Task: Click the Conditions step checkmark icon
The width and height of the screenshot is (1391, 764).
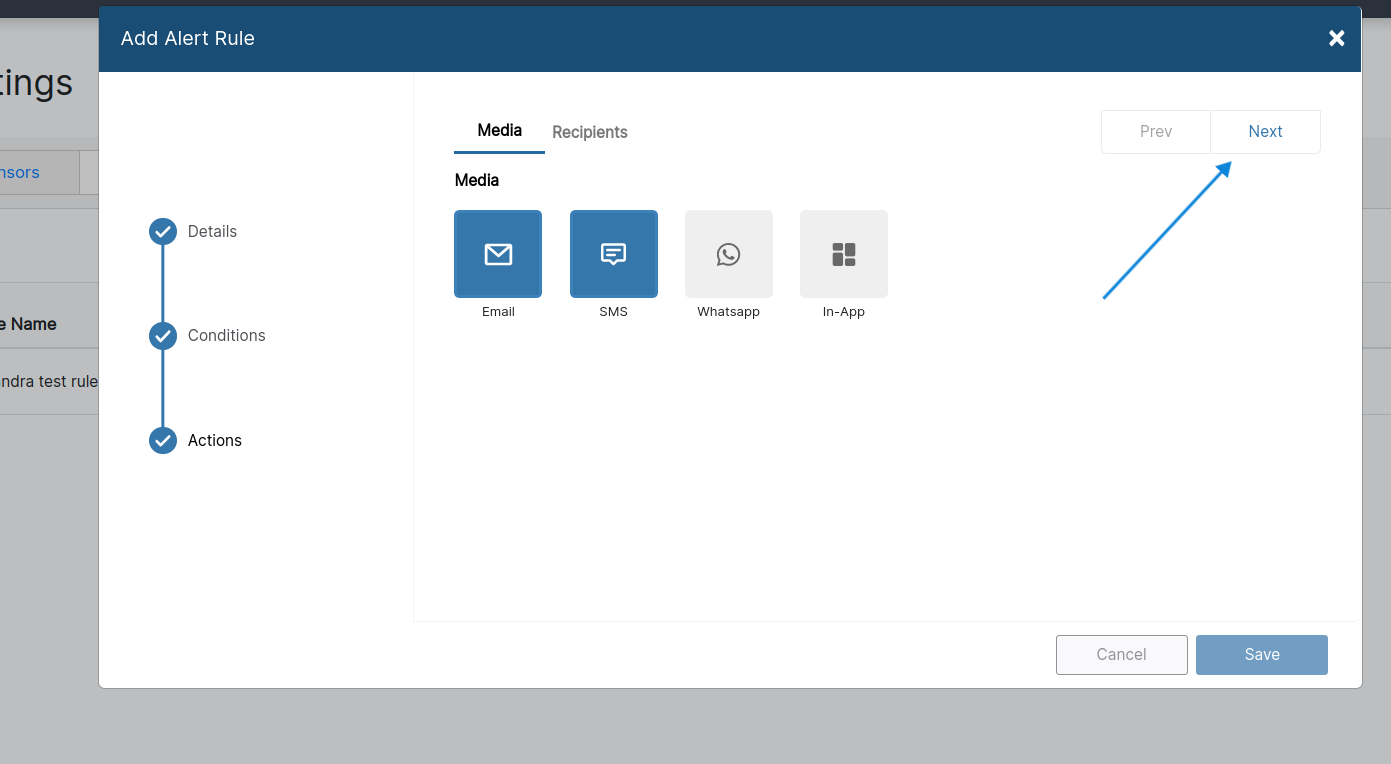Action: tap(162, 336)
